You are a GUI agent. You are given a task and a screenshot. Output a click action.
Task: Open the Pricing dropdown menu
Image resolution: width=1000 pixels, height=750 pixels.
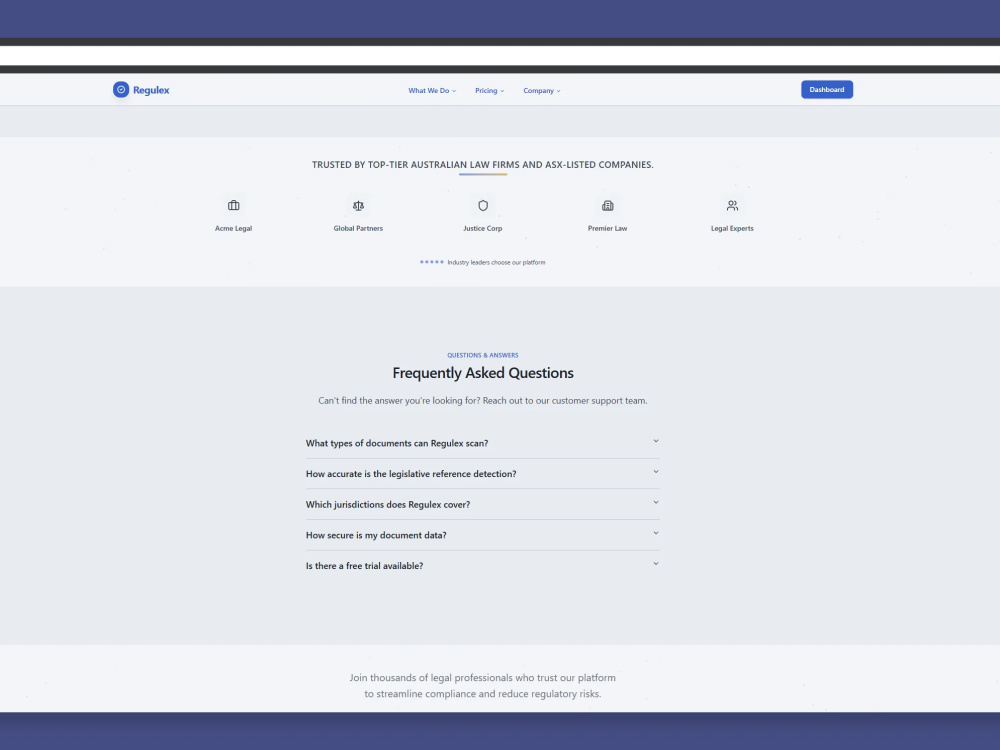pos(489,91)
